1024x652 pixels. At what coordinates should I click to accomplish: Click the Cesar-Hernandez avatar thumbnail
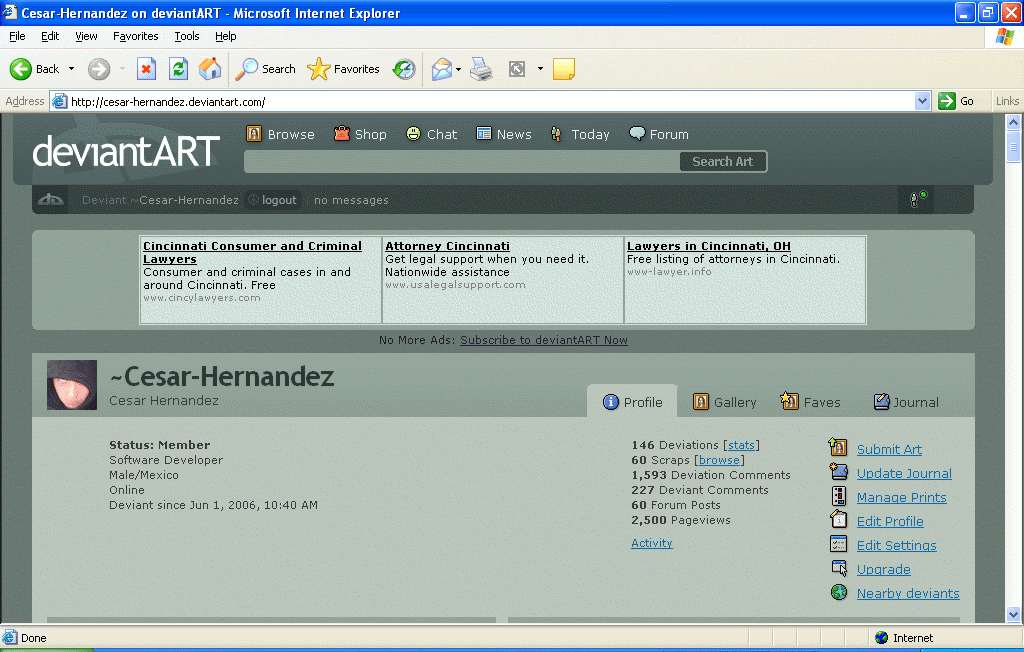[x=72, y=385]
